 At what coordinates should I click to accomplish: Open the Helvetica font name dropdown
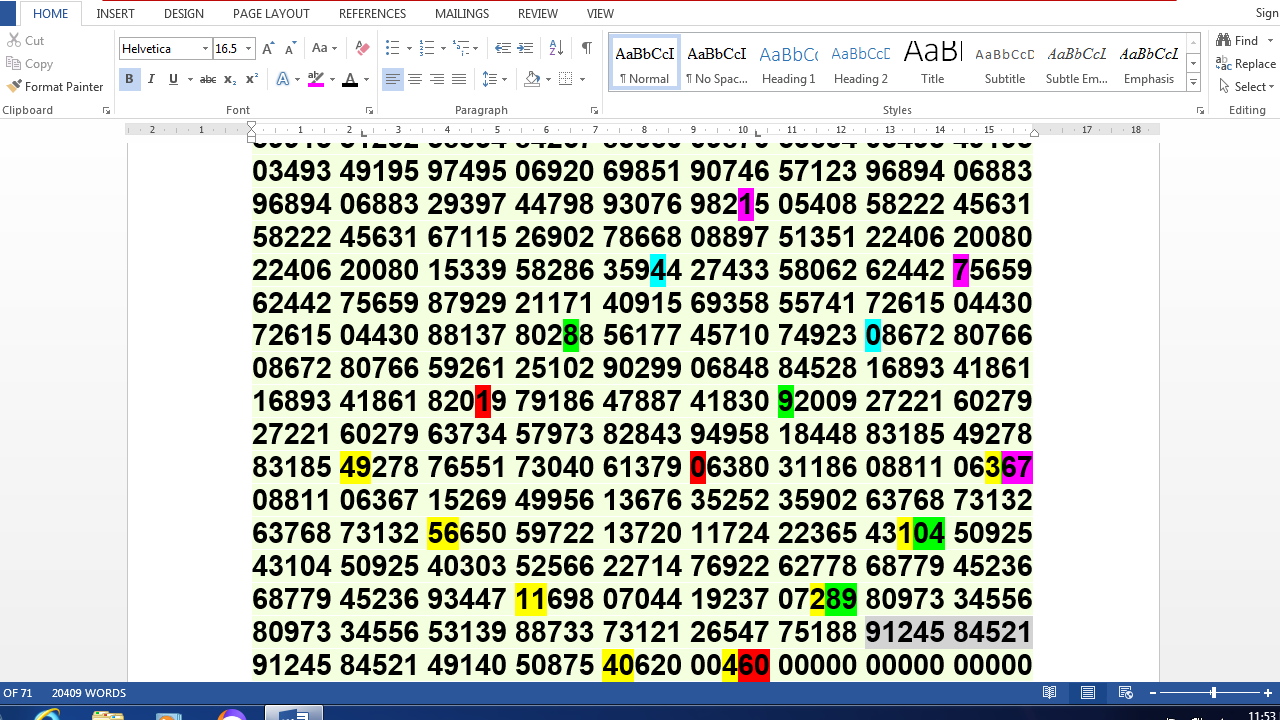pyautogui.click(x=205, y=49)
